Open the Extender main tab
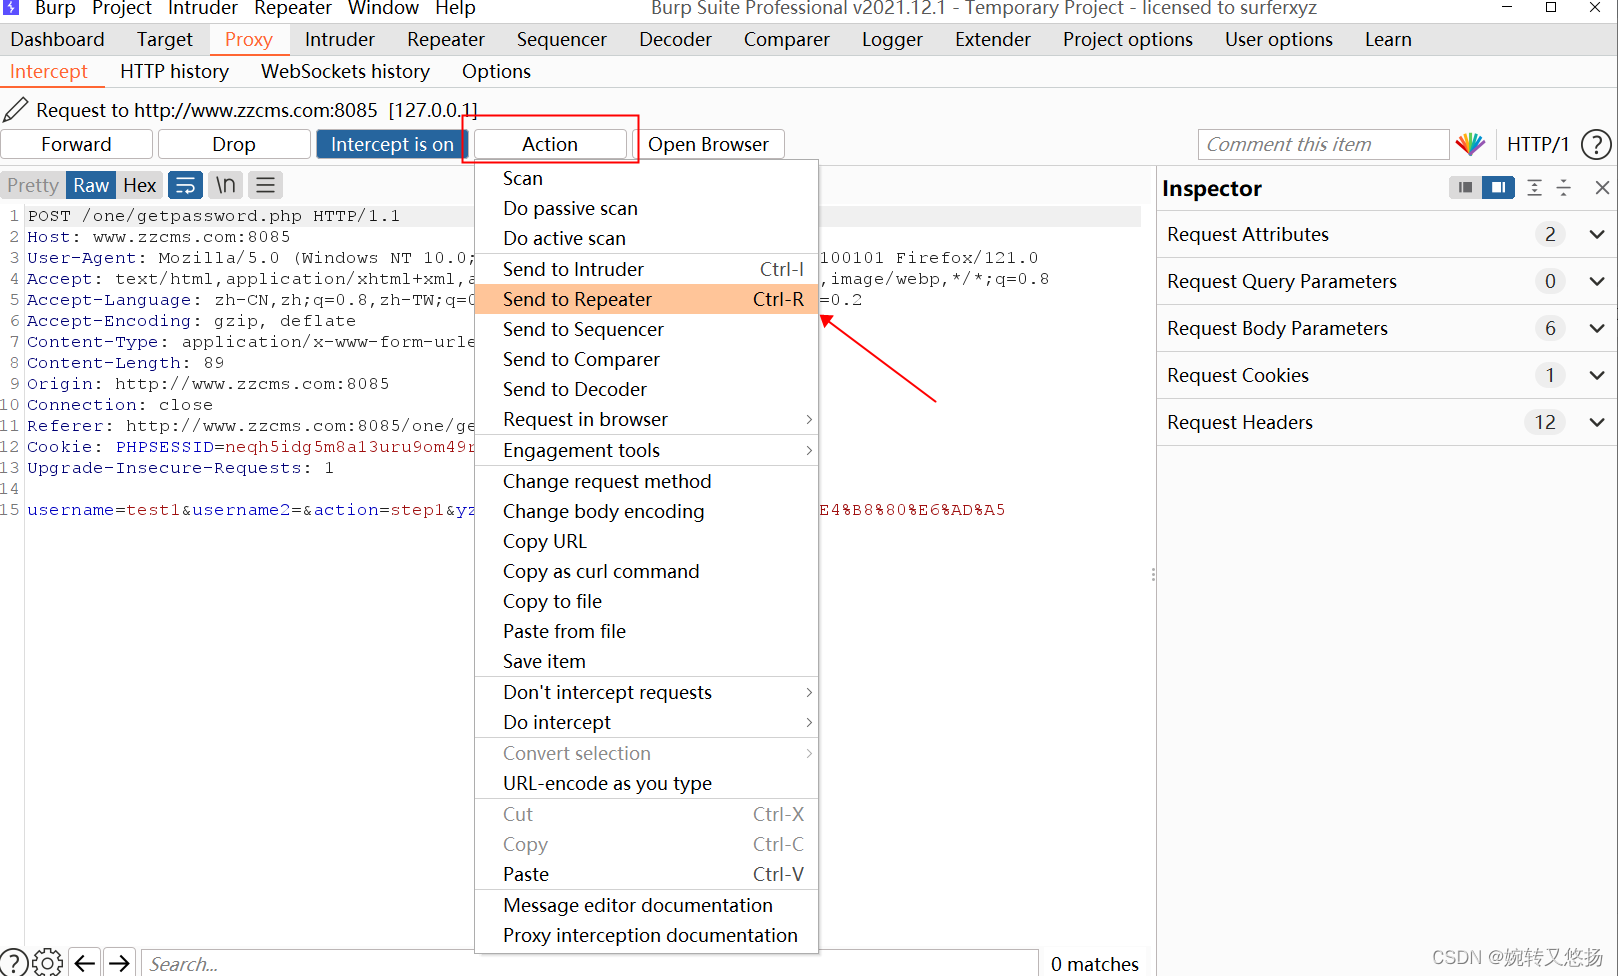This screenshot has height=976, width=1618. [x=993, y=39]
